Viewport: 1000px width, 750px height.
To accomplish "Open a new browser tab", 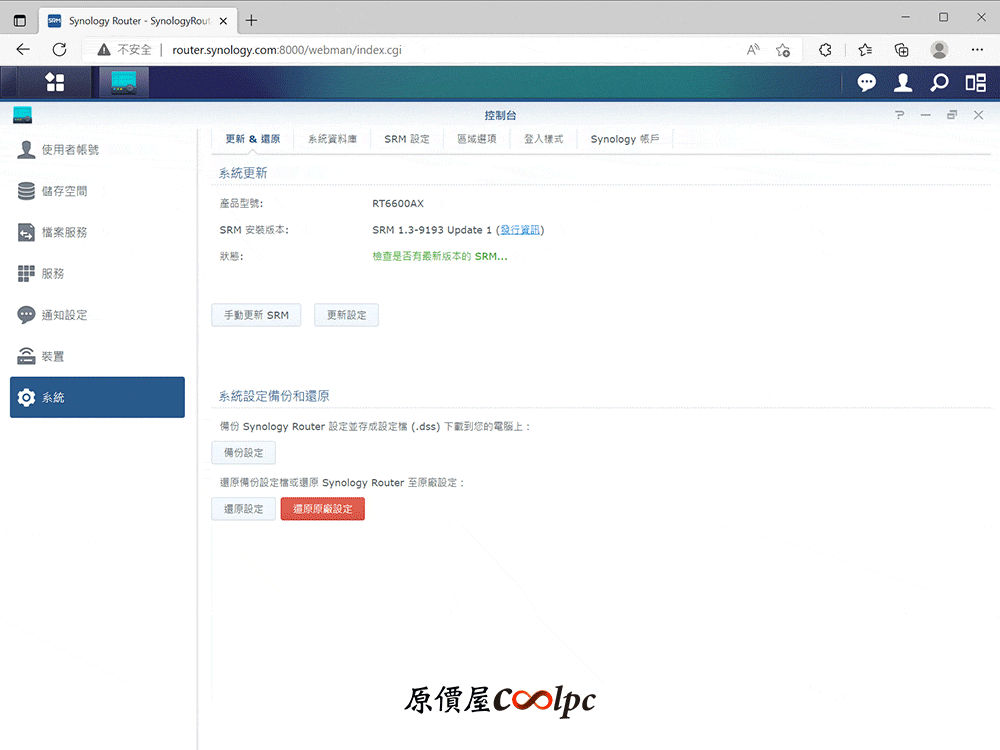I will tap(251, 20).
